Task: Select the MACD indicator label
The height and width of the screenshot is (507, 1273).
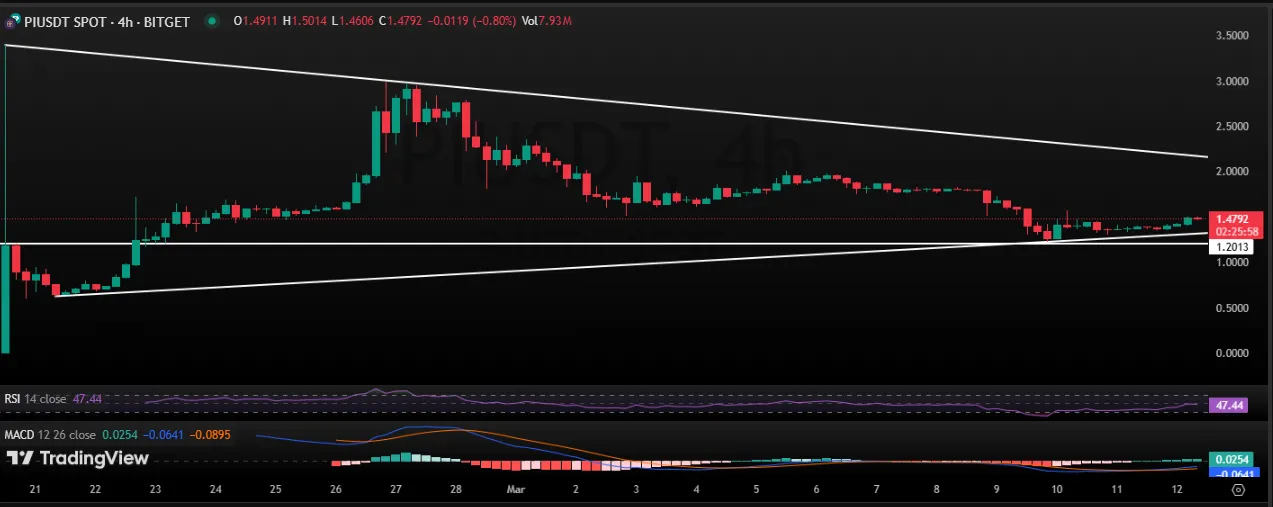Action: [22, 435]
